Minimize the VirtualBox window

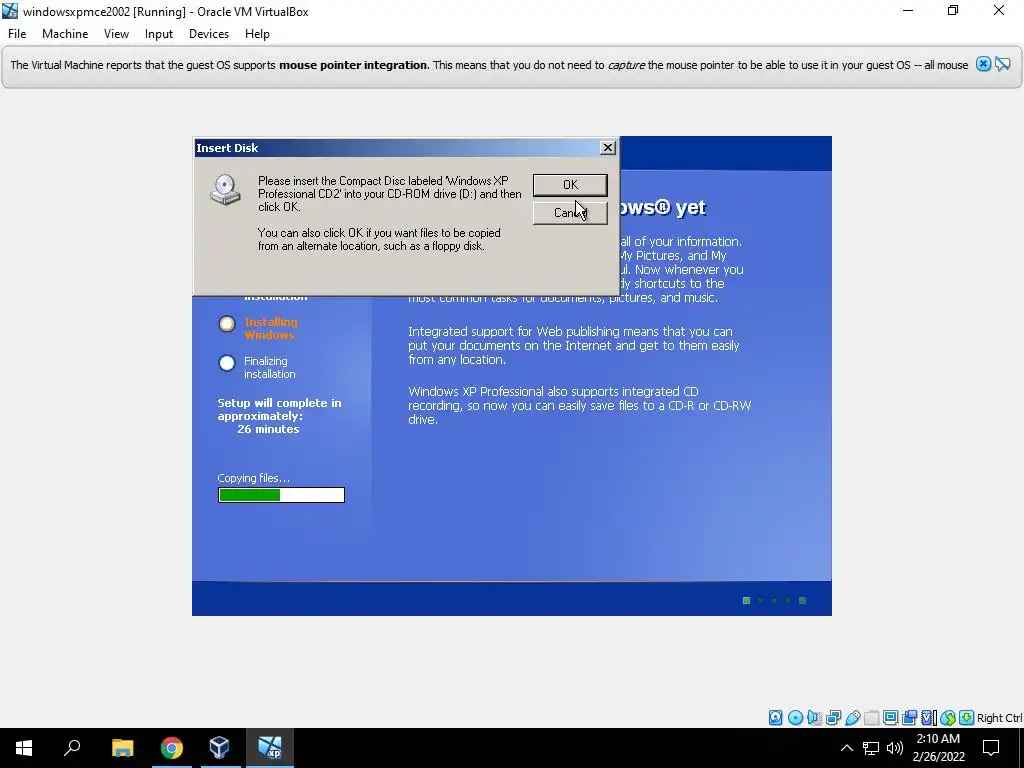908,11
